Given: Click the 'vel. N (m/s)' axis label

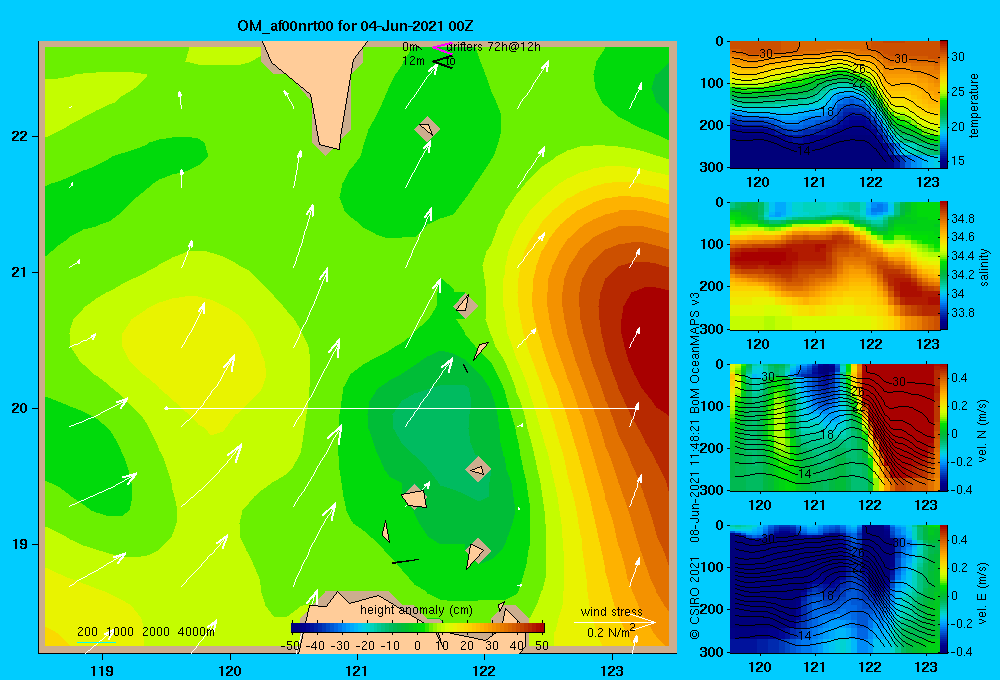Looking at the screenshot, I should coord(983,431).
